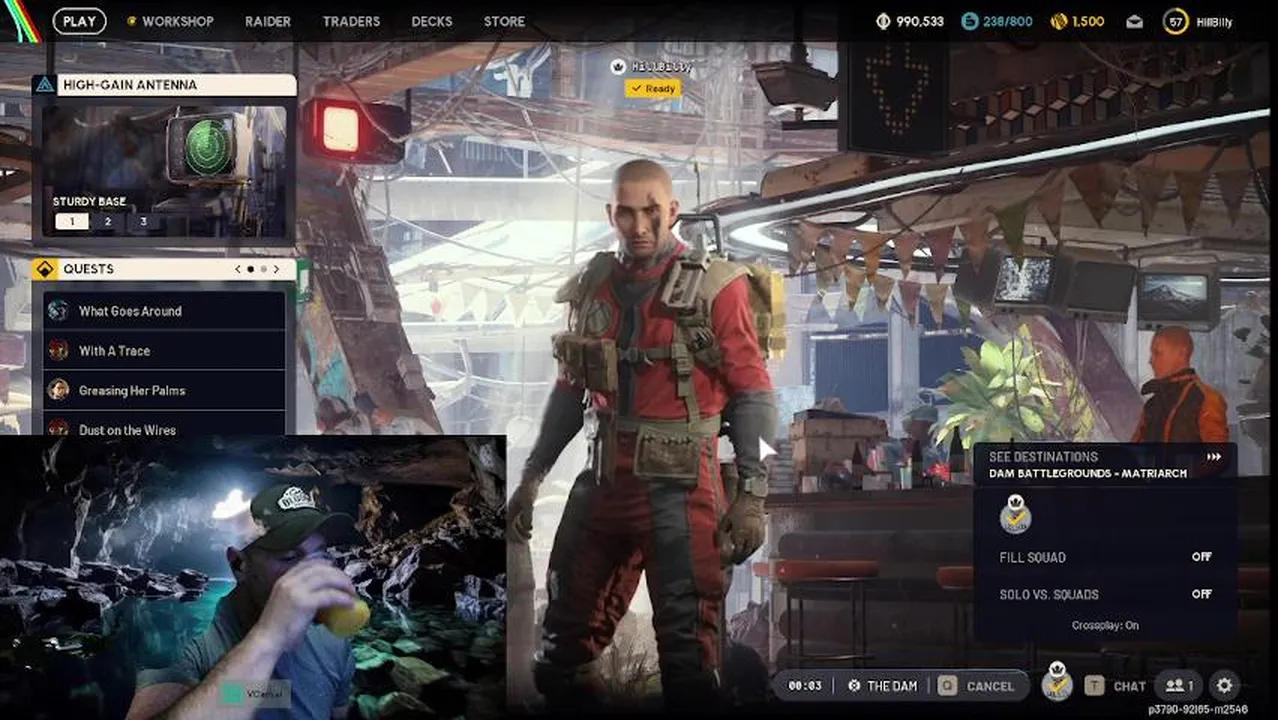Viewport: 1278px width, 720px height.
Task: Click the coin currency icon beside 990,533
Action: pos(883,21)
